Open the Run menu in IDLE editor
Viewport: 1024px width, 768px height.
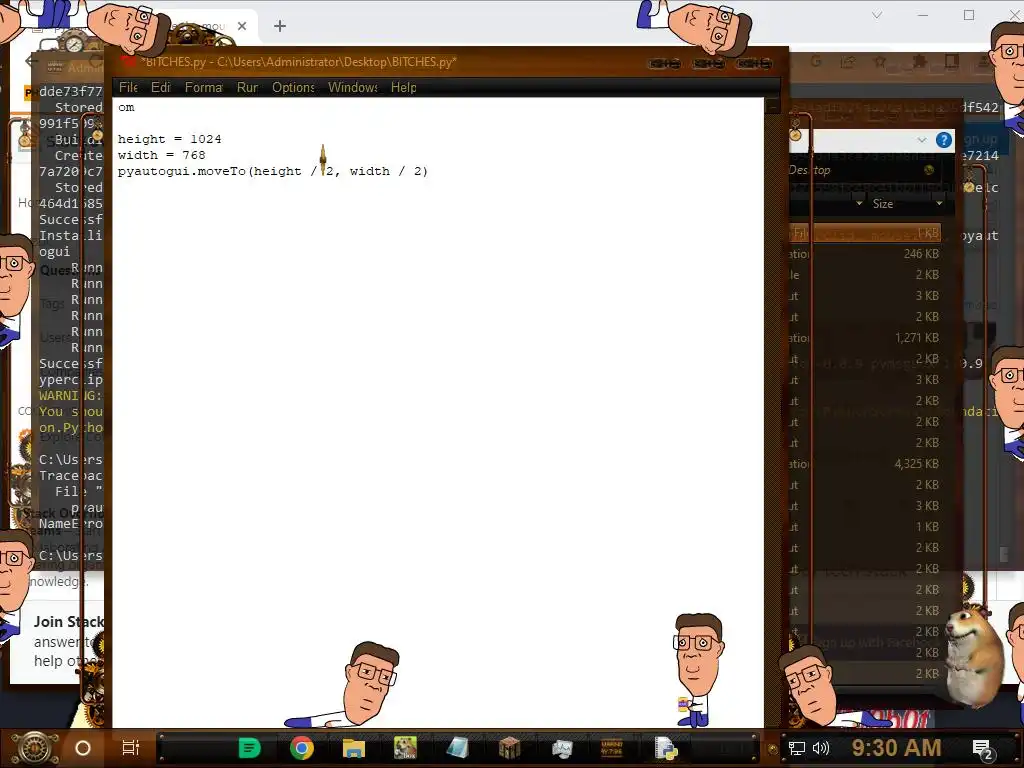[247, 87]
